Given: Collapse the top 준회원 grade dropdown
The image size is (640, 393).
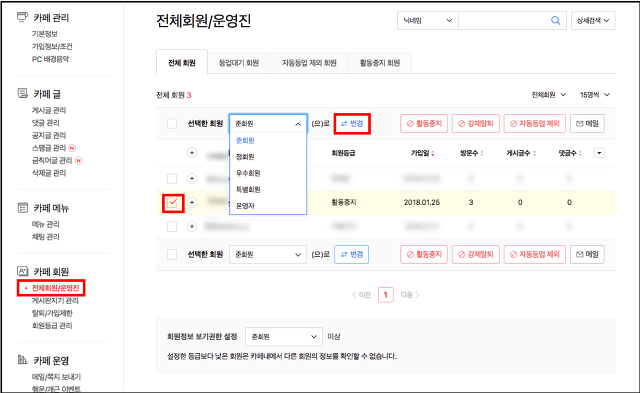Looking at the screenshot, I should pyautogui.click(x=268, y=124).
